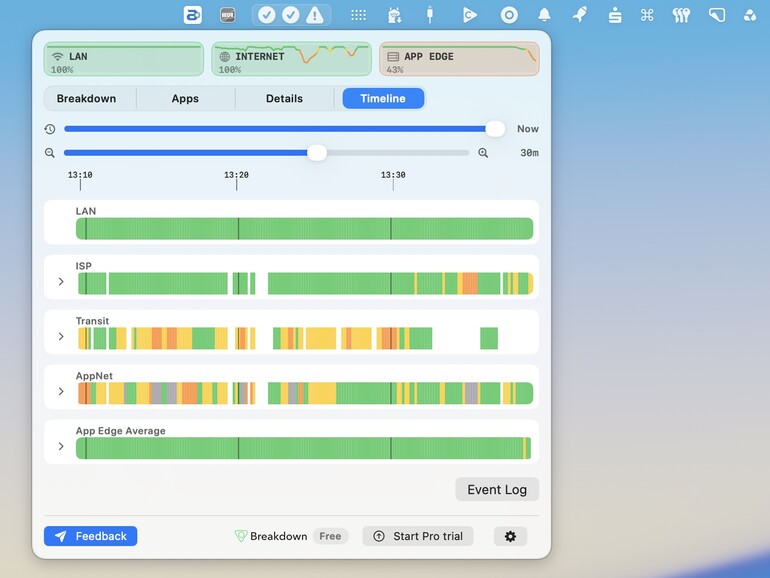Expand the Transit timeline row
This screenshot has height=578, width=770.
(61, 336)
